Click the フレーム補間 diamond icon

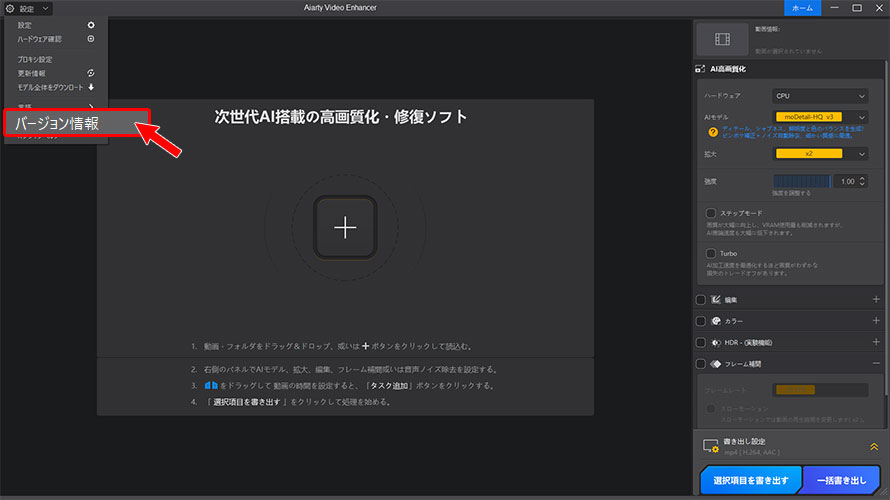716,364
